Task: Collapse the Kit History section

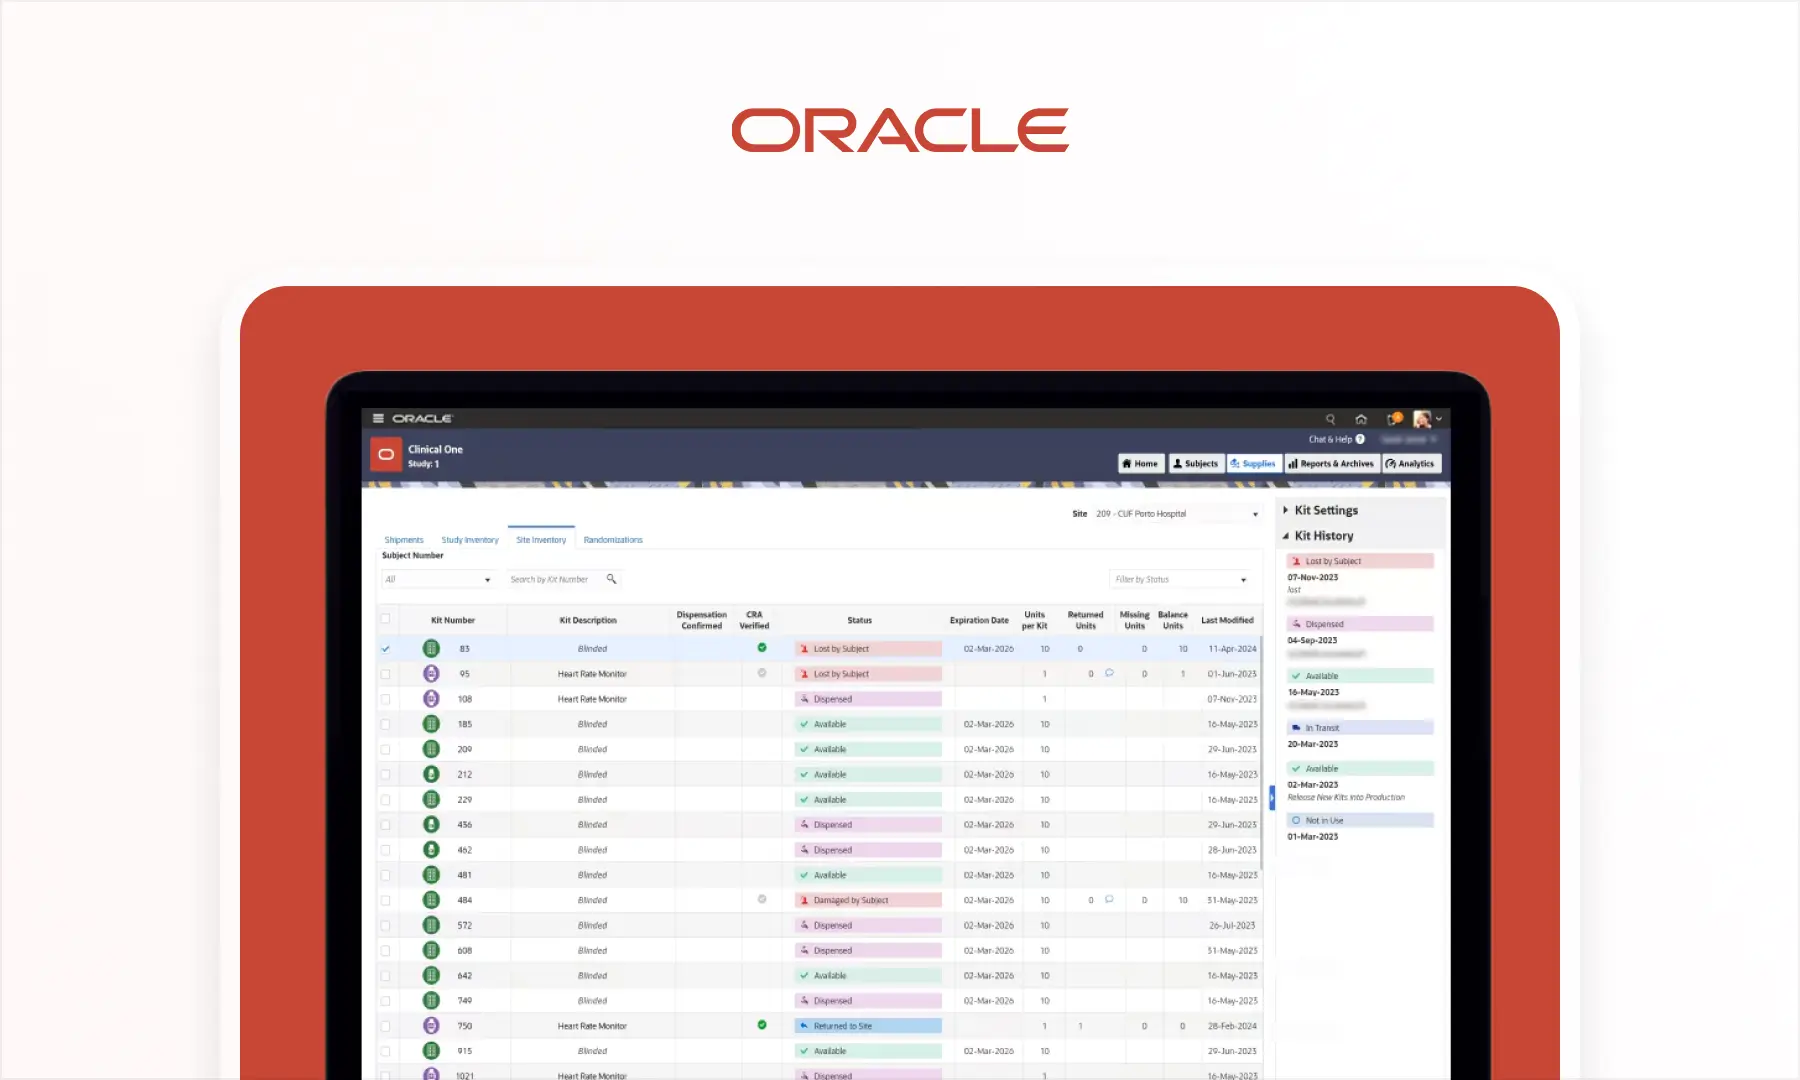Action: coord(1318,536)
